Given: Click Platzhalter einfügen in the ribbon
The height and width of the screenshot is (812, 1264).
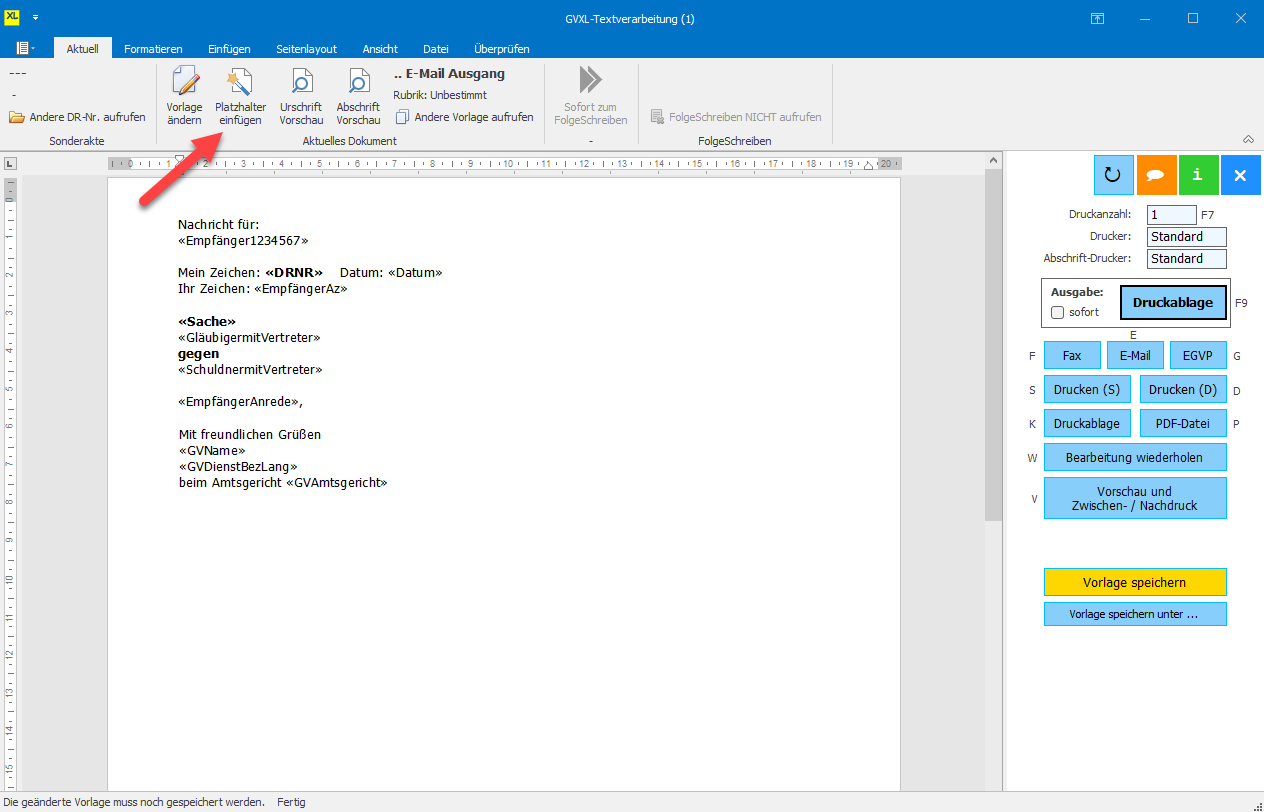Looking at the screenshot, I should (x=241, y=96).
